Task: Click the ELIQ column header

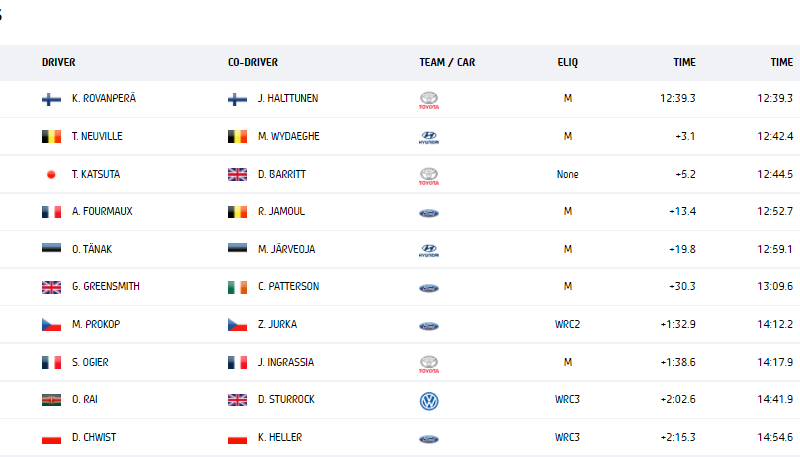Action: tap(567, 62)
